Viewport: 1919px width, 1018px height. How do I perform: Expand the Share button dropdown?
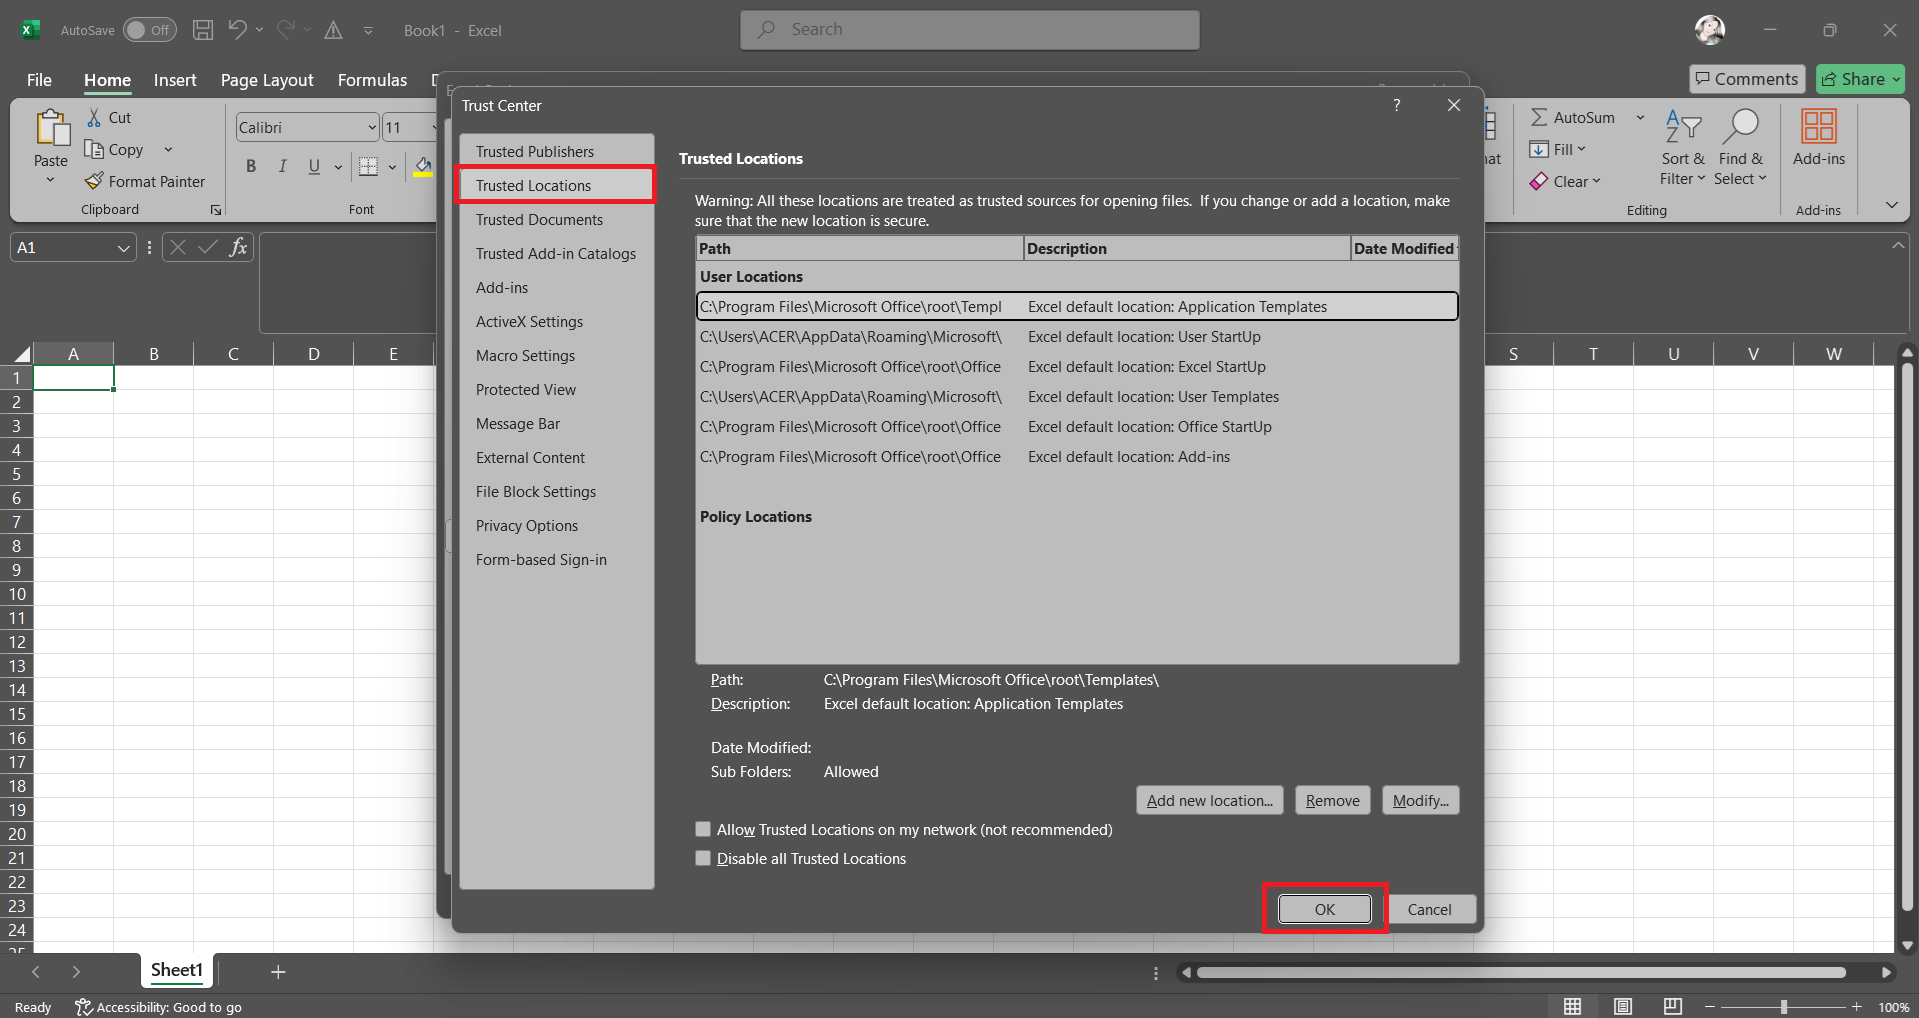(x=1896, y=79)
